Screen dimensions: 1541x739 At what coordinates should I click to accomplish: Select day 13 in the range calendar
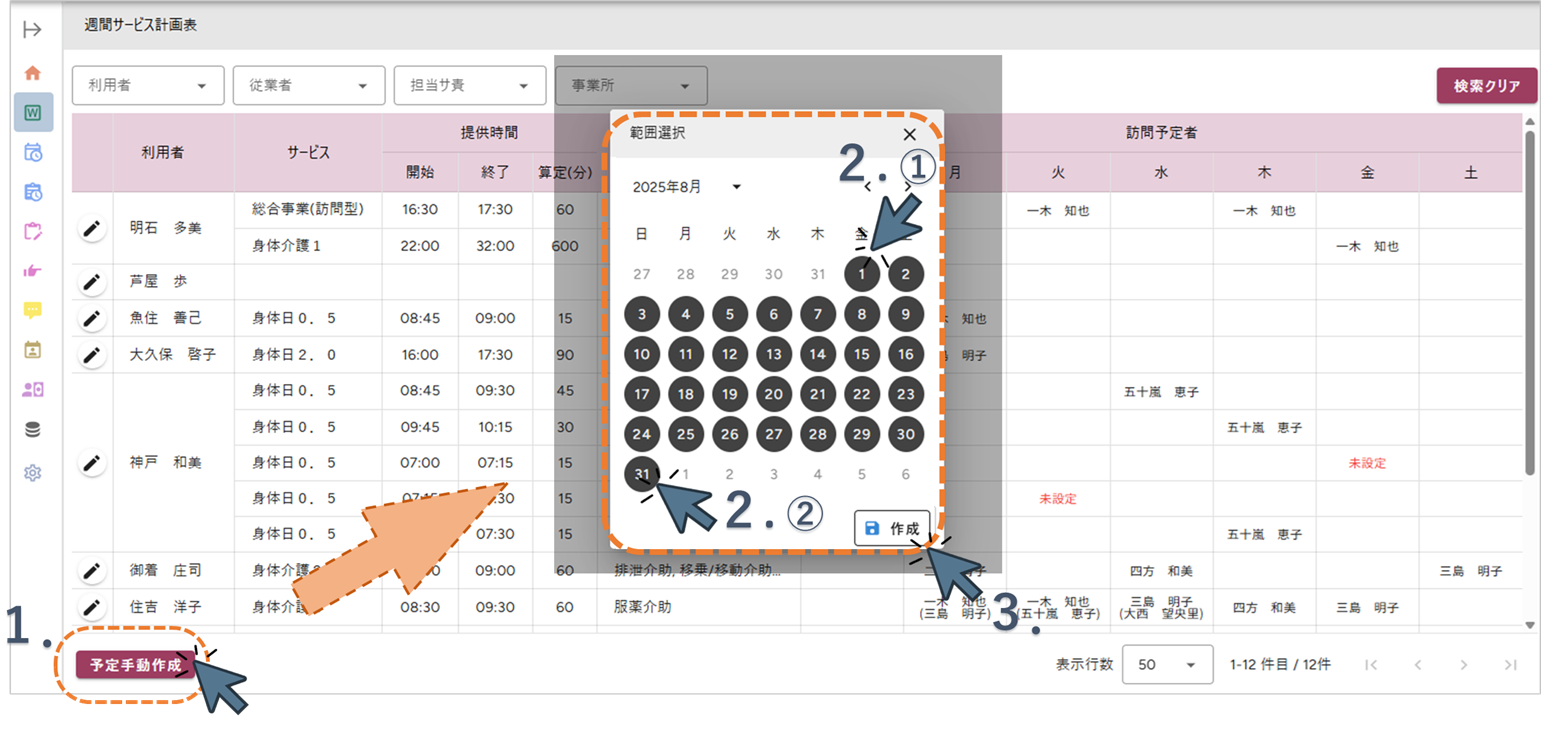point(774,354)
